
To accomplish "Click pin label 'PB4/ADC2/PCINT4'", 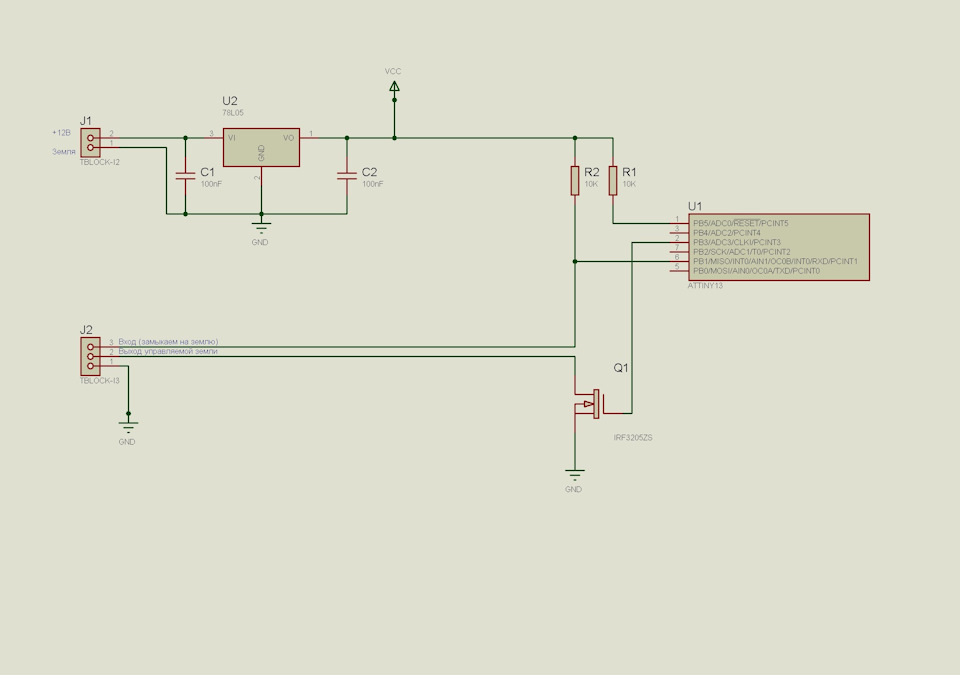I will pyautogui.click(x=727, y=233).
